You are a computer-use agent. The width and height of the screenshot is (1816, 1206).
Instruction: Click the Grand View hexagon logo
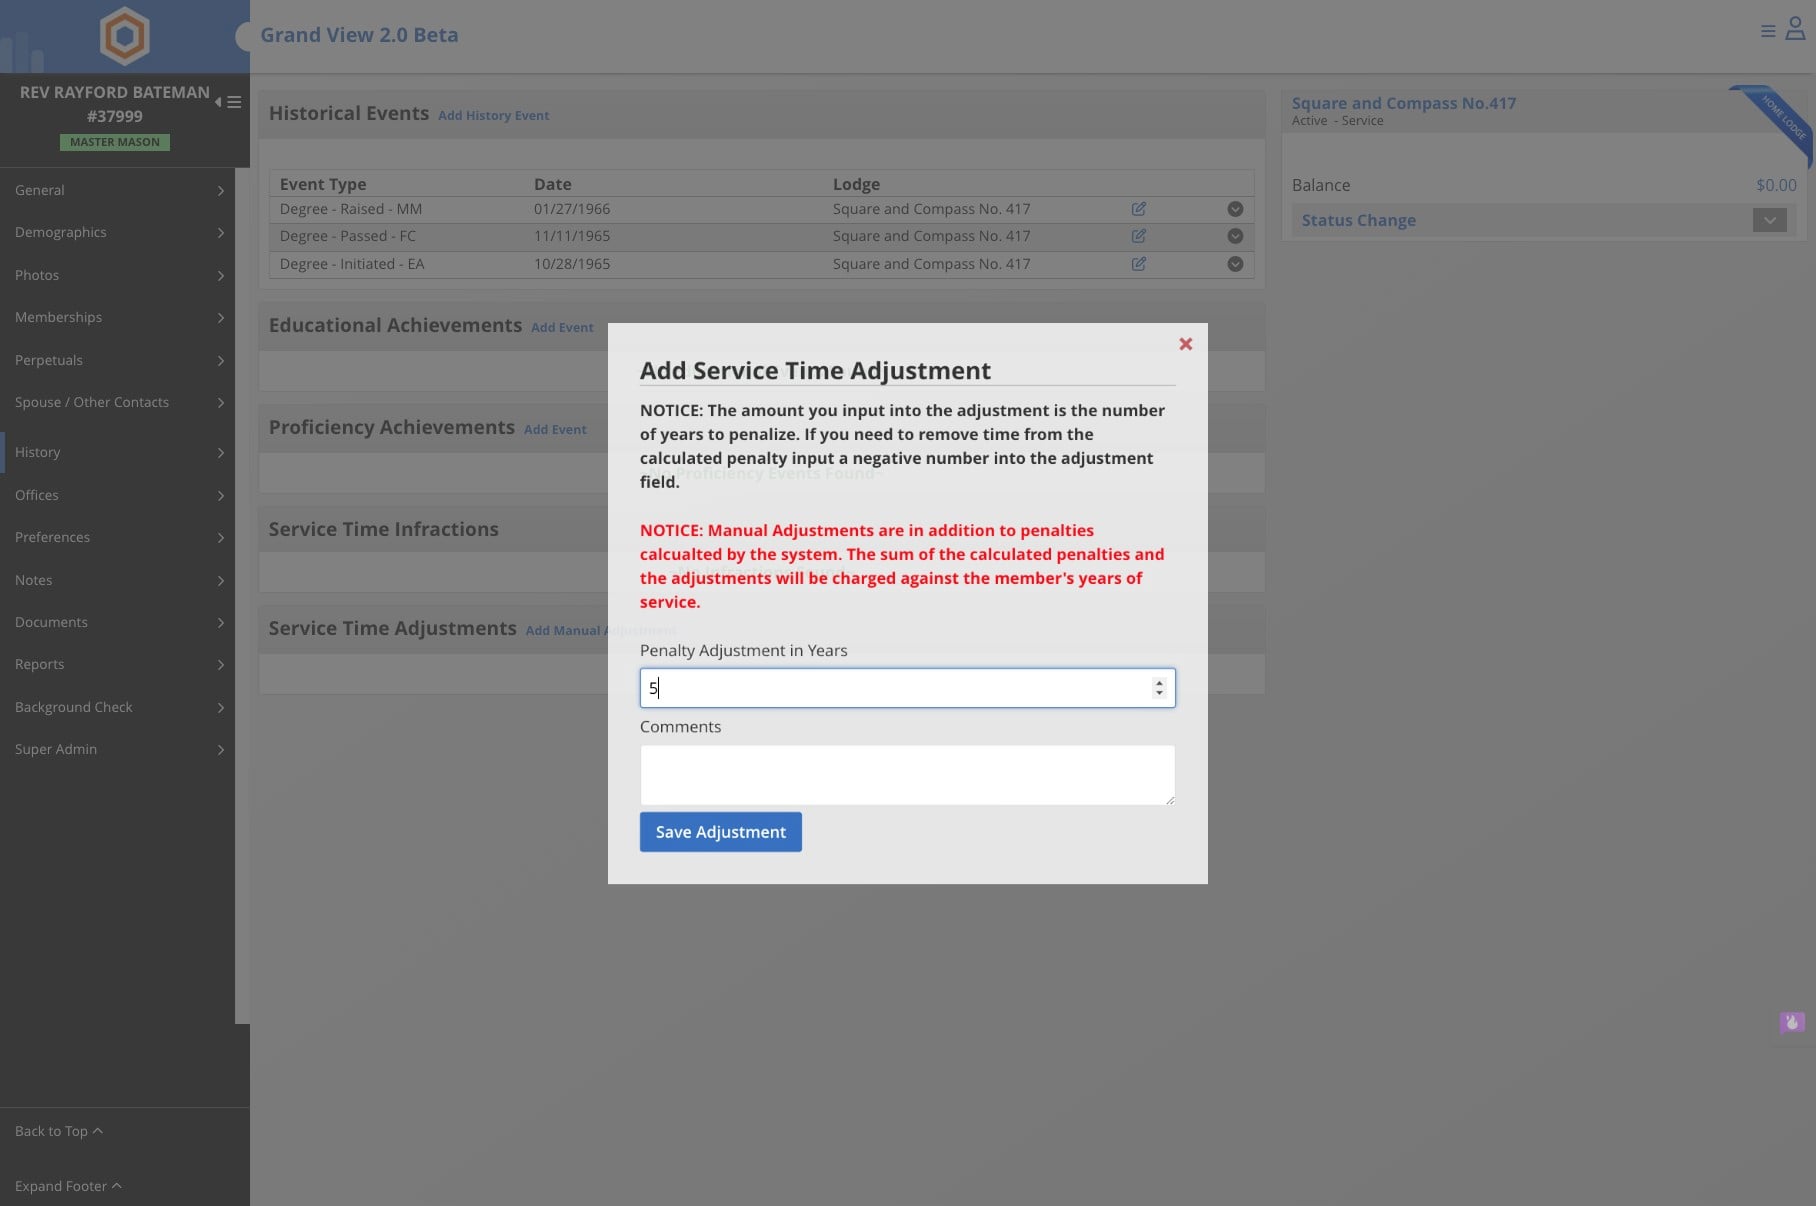click(x=125, y=36)
